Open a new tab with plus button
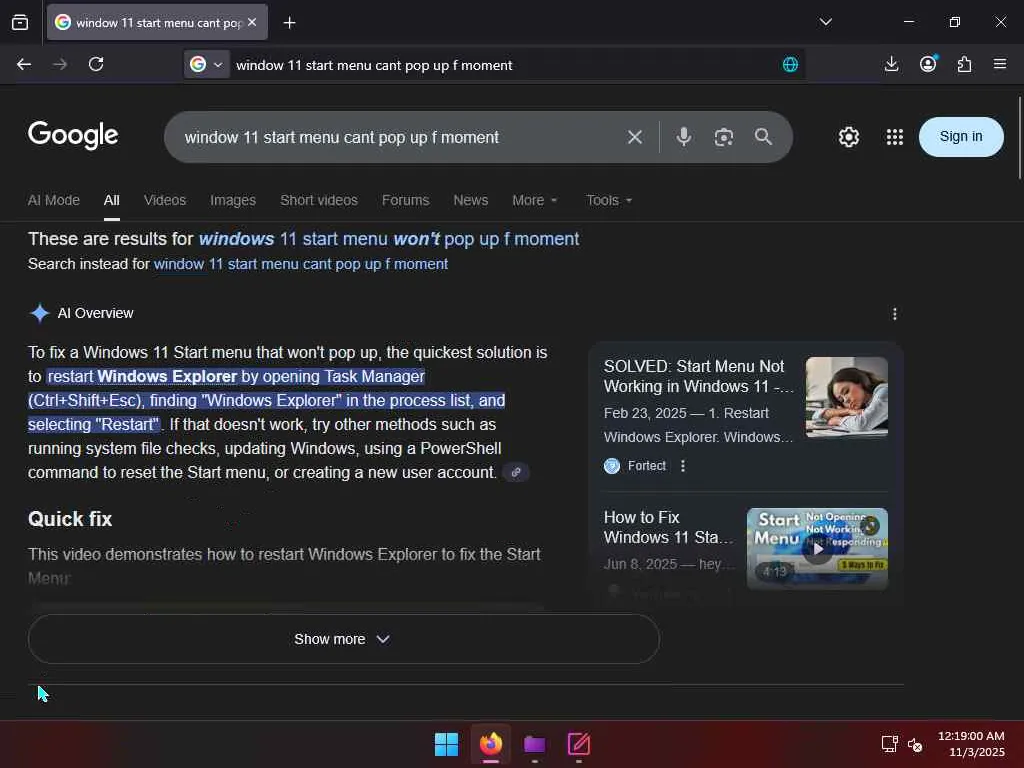The height and width of the screenshot is (768, 1024). (289, 23)
